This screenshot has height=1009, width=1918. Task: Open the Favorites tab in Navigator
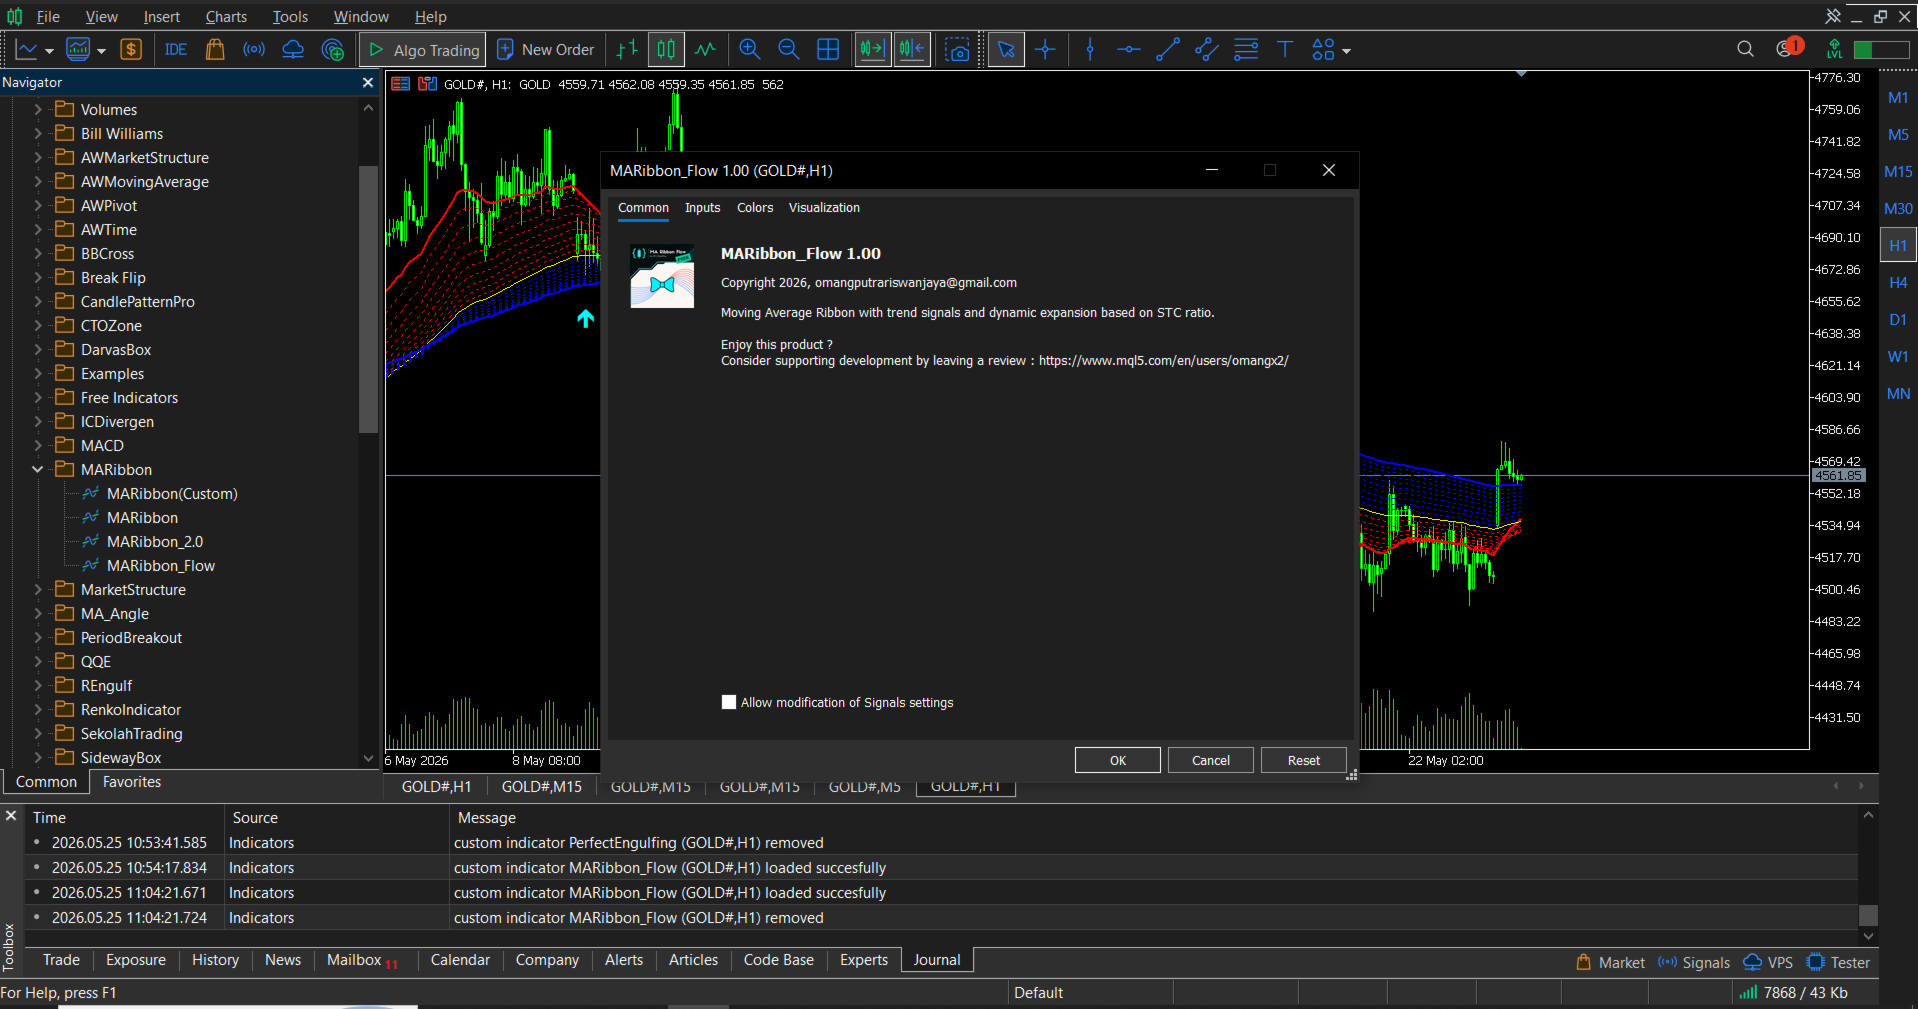click(132, 782)
